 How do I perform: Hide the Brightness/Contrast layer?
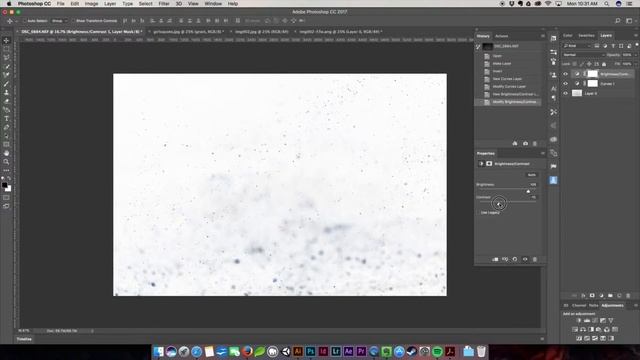565,74
